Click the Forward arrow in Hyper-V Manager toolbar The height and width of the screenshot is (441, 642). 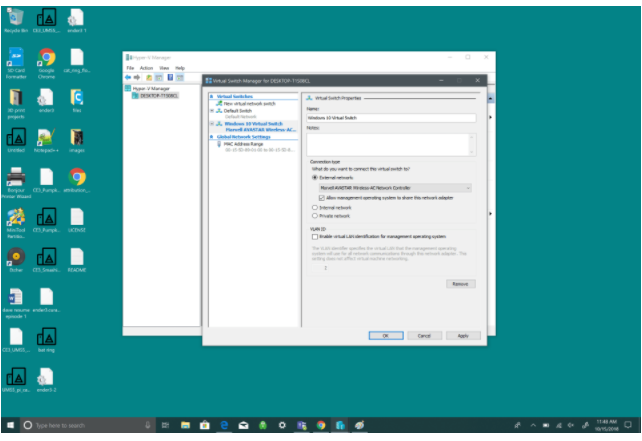click(x=137, y=77)
